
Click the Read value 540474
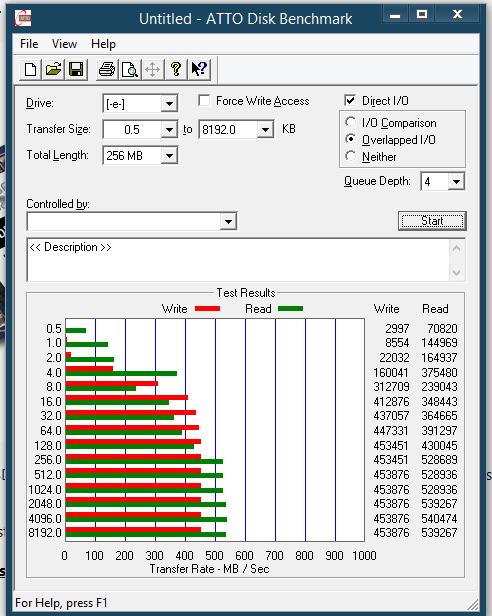point(439,519)
